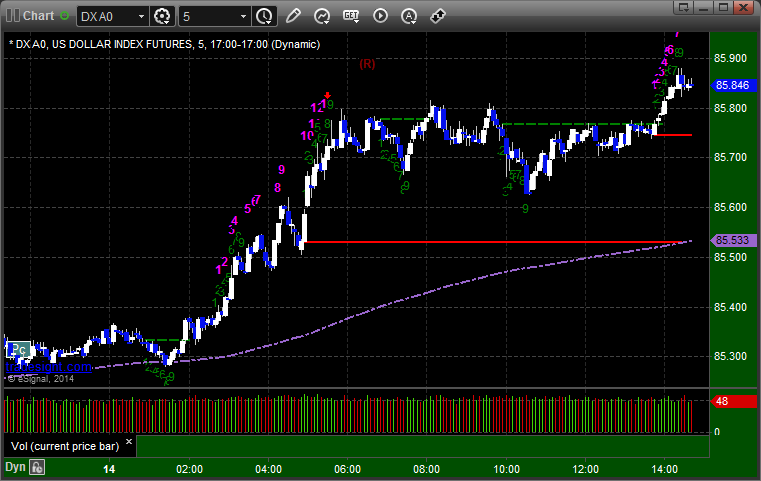Open the time template clock menu
761x481 pixels.
point(264,17)
